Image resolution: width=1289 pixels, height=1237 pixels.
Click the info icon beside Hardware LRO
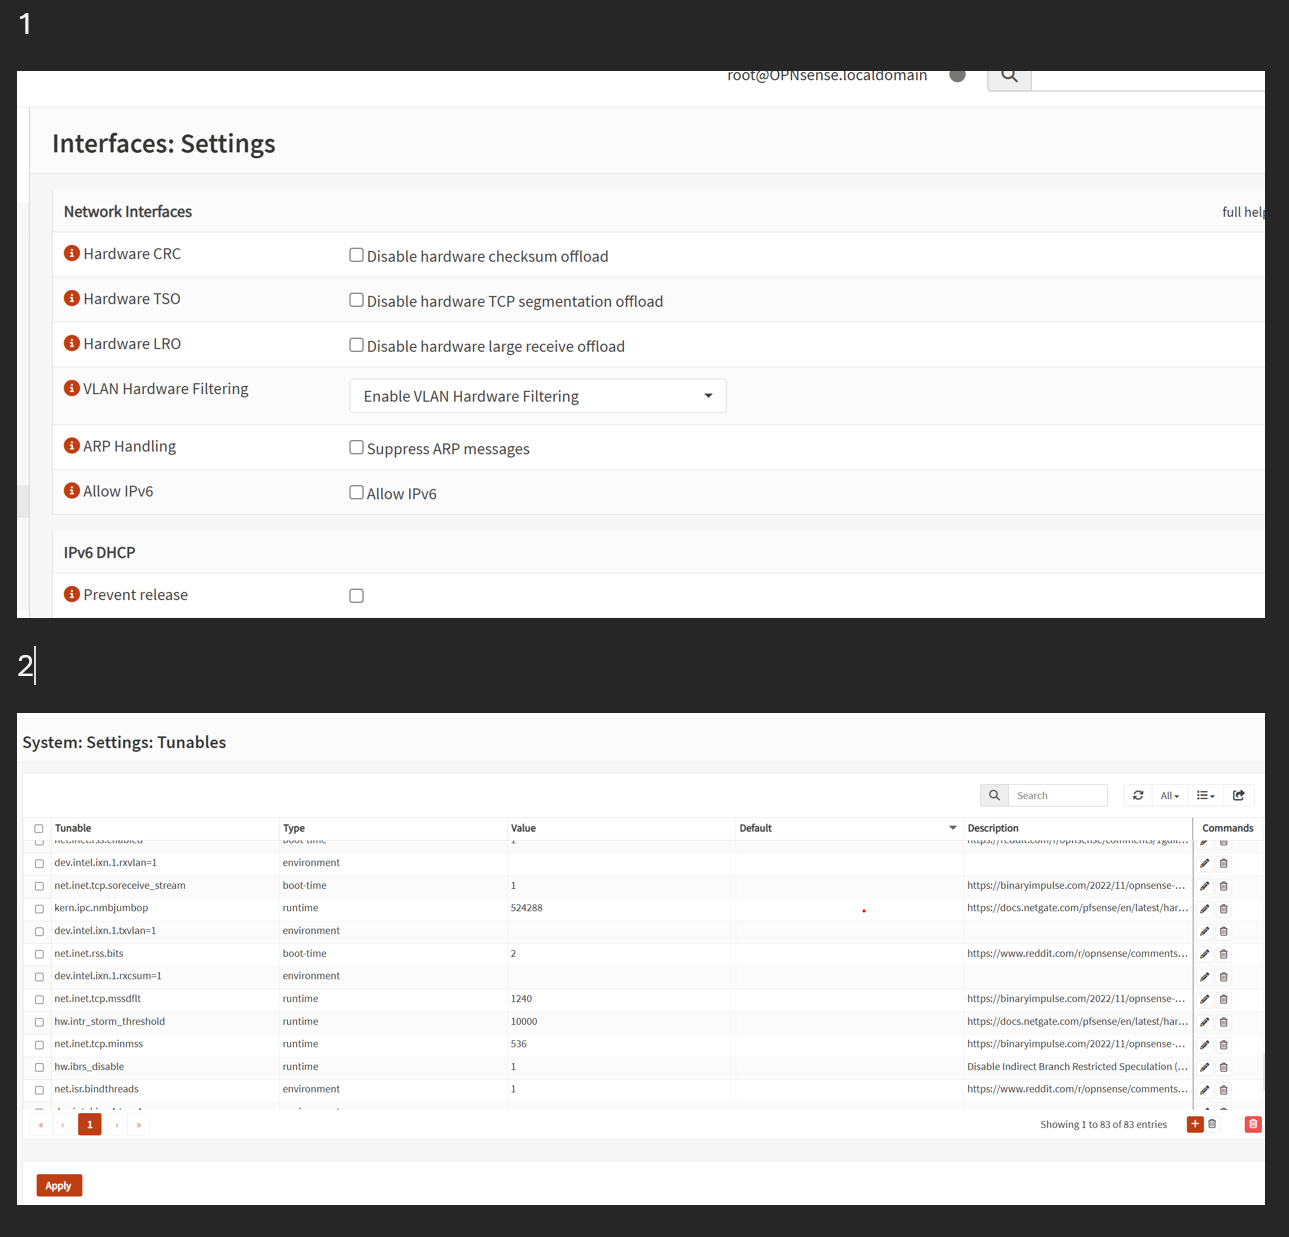(72, 343)
